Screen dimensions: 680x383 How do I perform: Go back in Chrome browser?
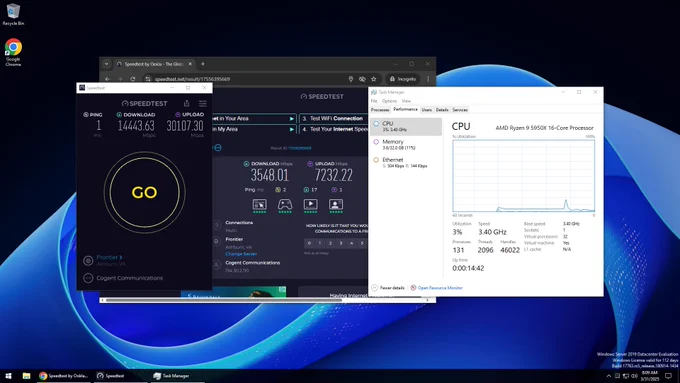click(x=107, y=79)
